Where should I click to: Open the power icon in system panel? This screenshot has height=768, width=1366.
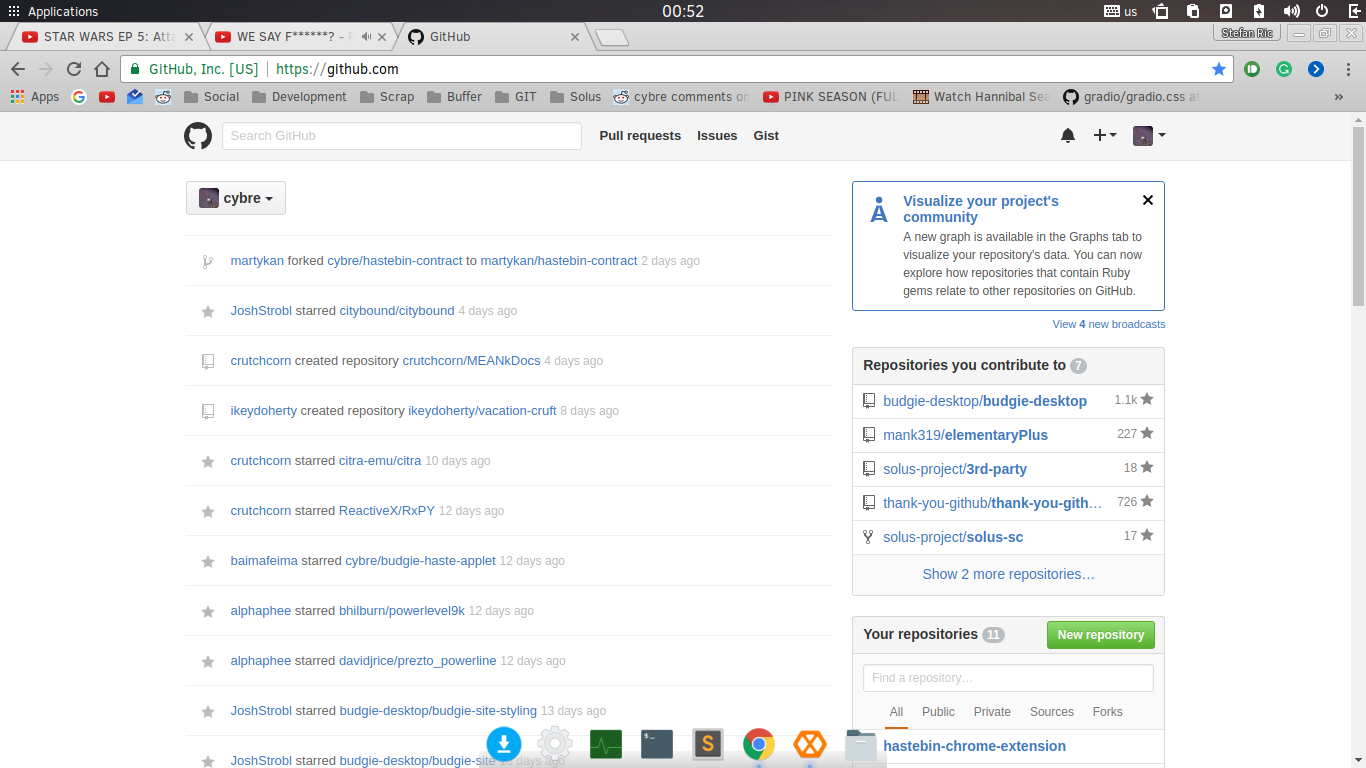(x=1322, y=11)
